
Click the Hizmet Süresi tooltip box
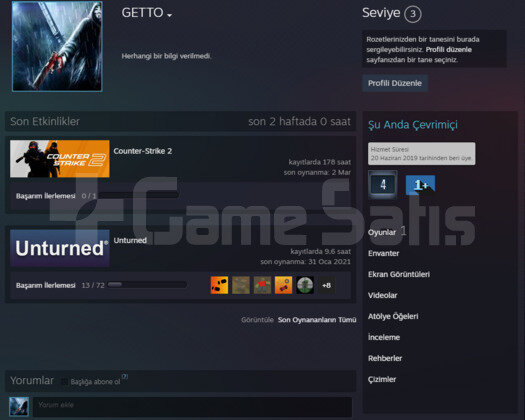click(422, 154)
